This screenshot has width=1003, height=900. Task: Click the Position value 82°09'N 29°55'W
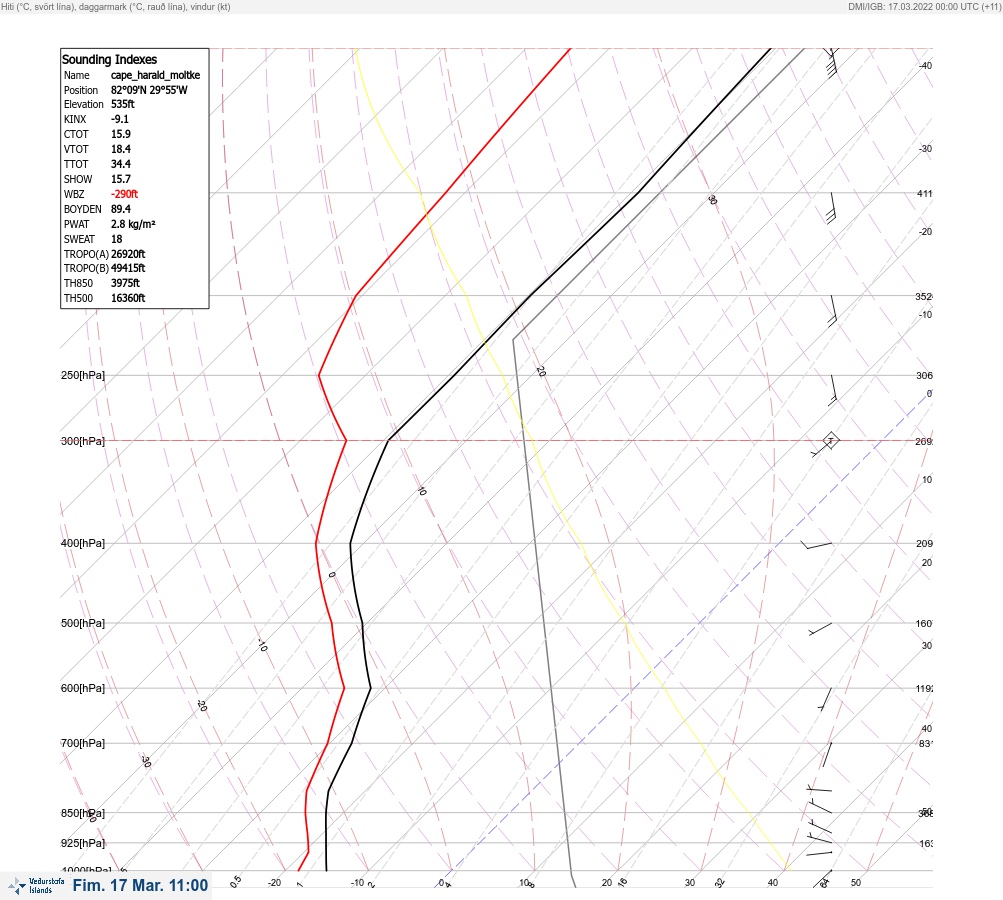pos(149,90)
